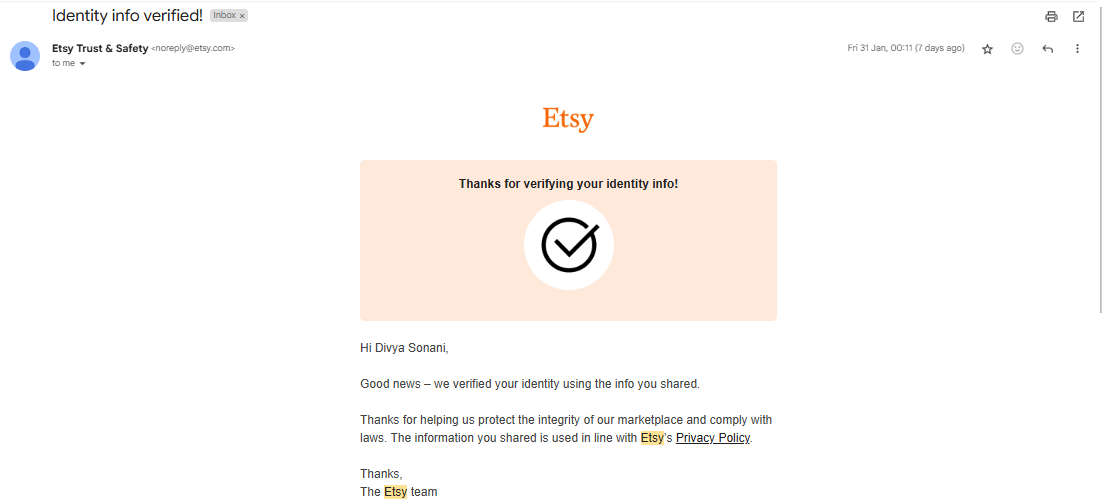Star this Etsy email
This screenshot has height=503, width=1102.
click(987, 49)
